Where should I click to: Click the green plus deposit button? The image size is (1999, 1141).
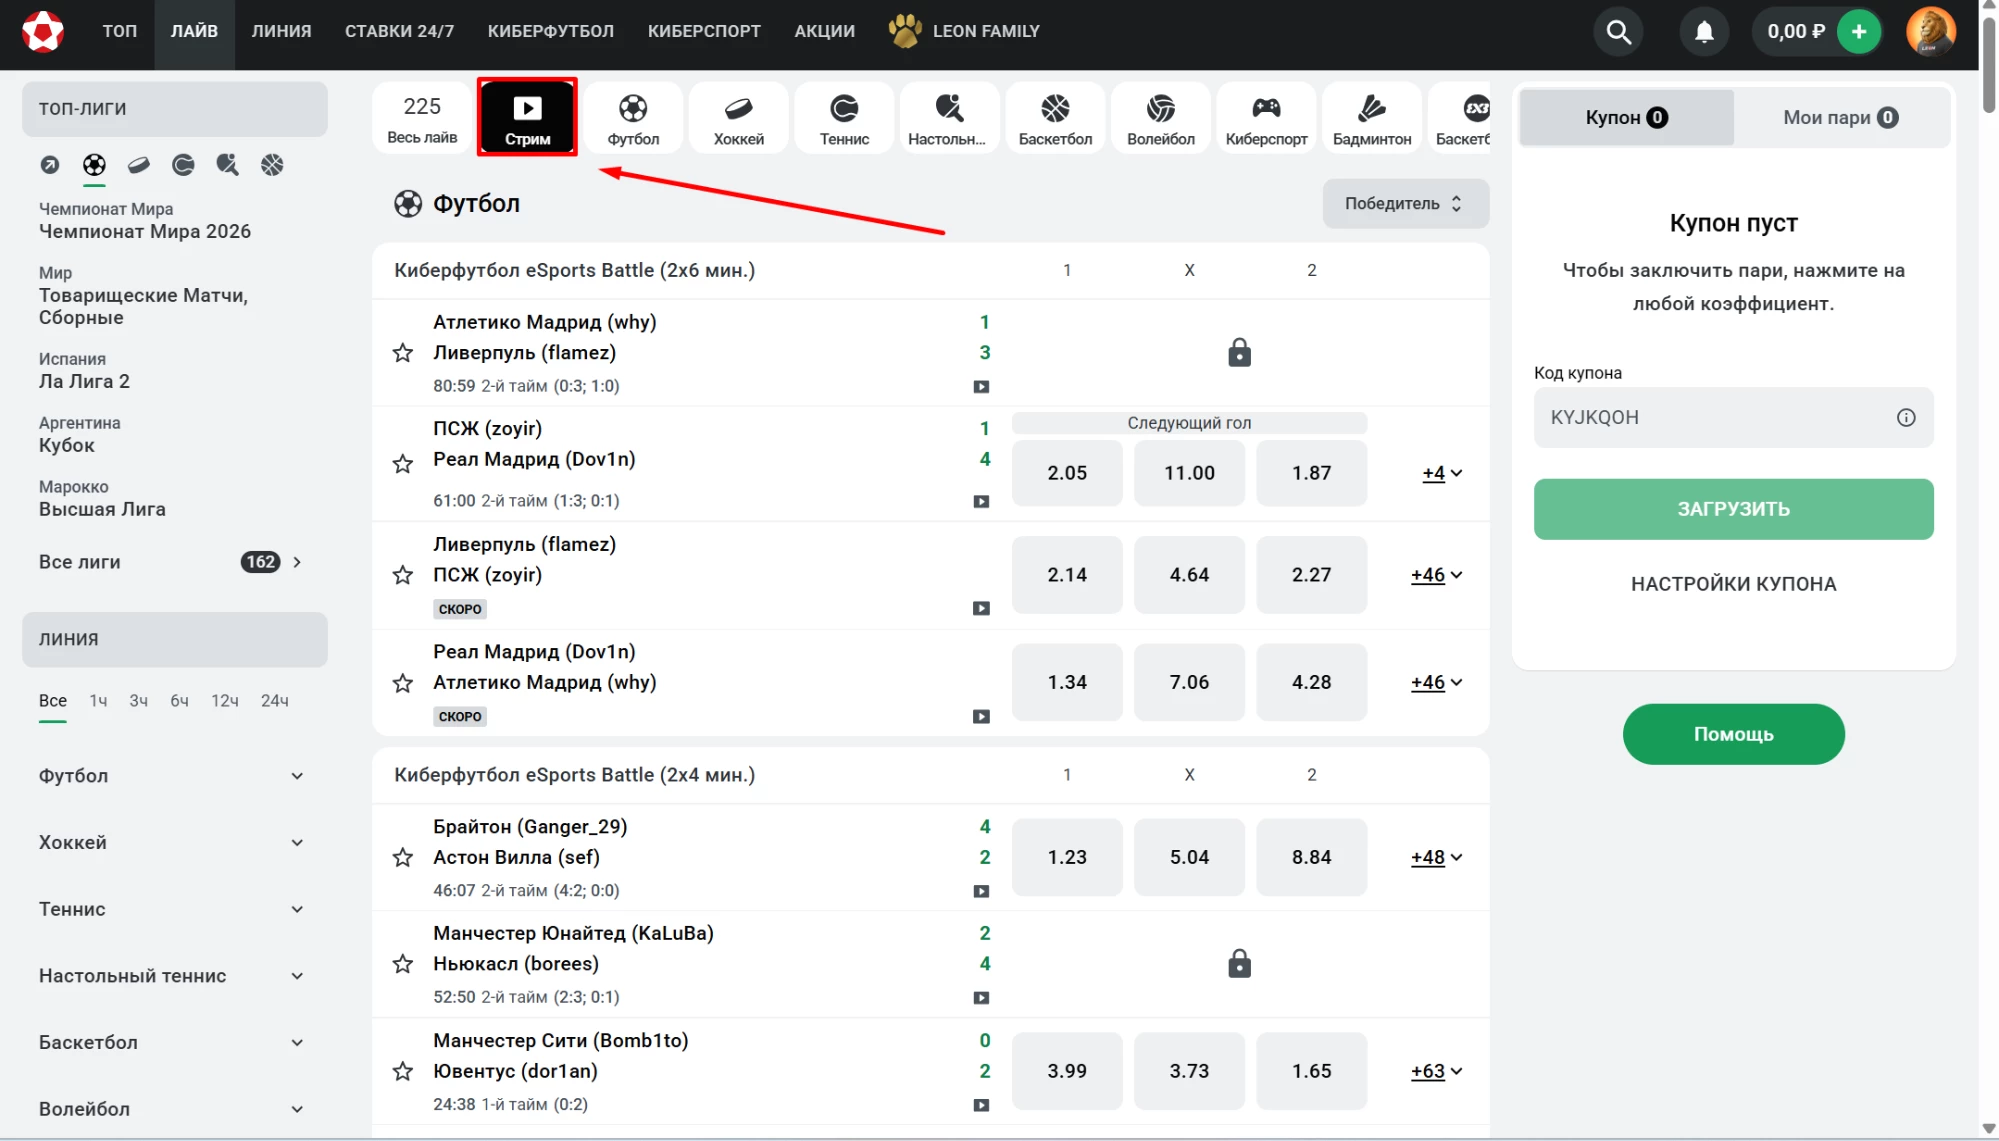[1859, 32]
